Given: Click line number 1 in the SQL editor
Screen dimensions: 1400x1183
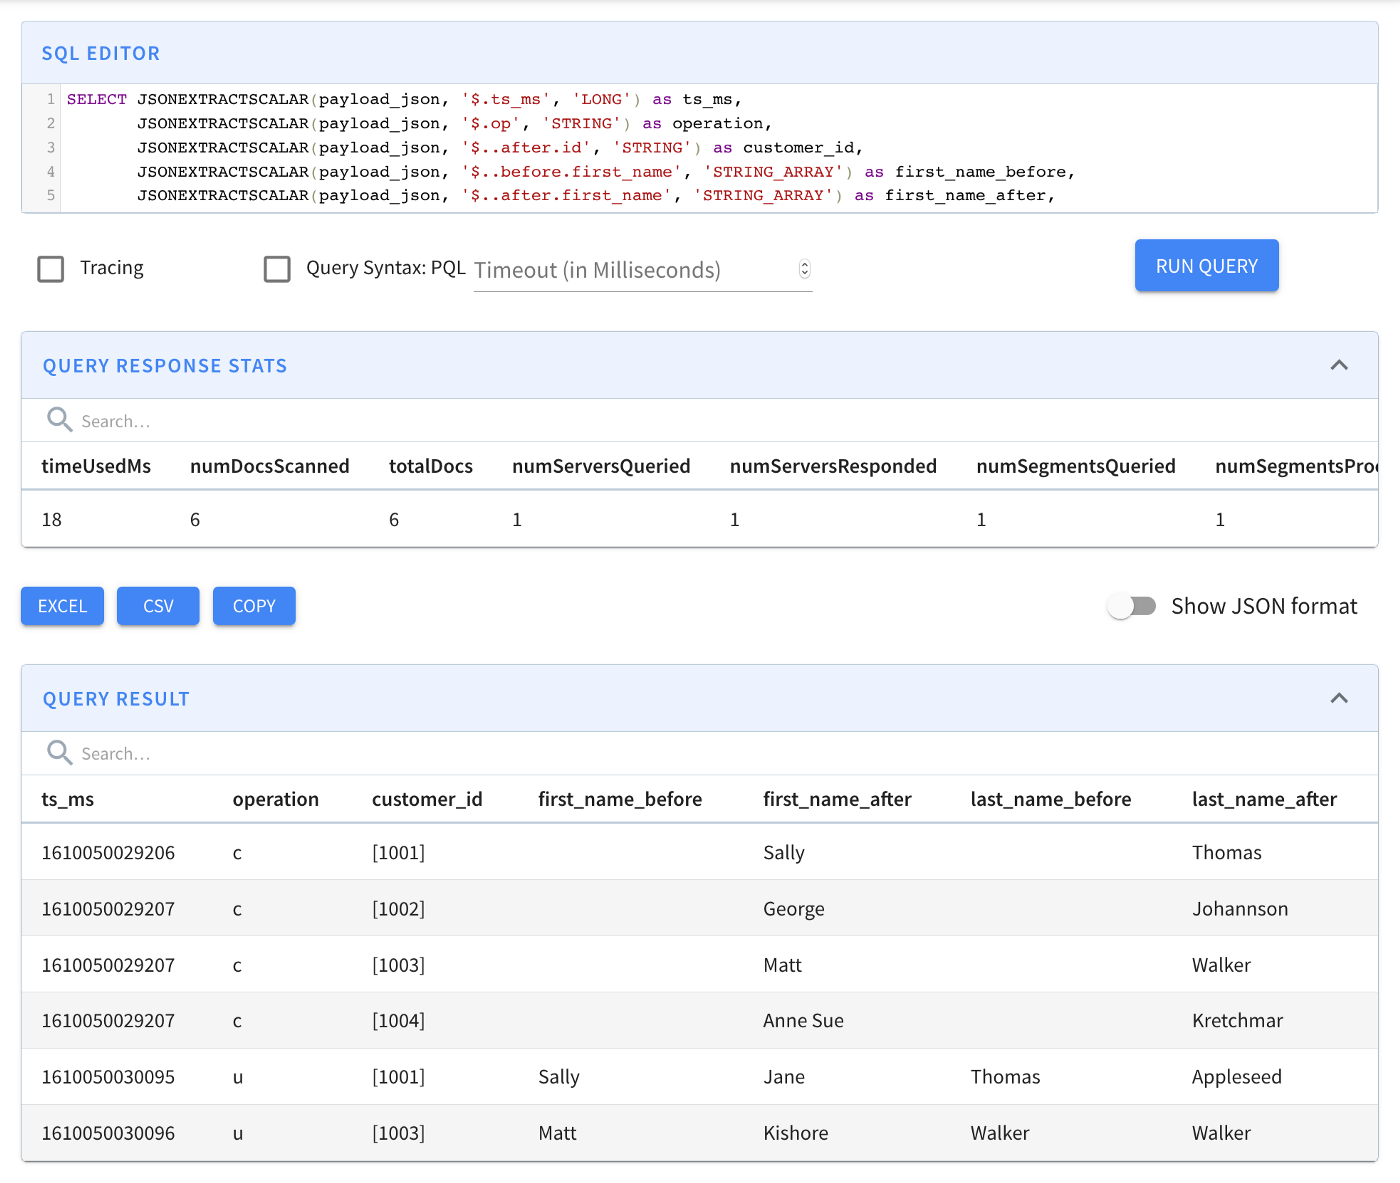Looking at the screenshot, I should pyautogui.click(x=50, y=99).
